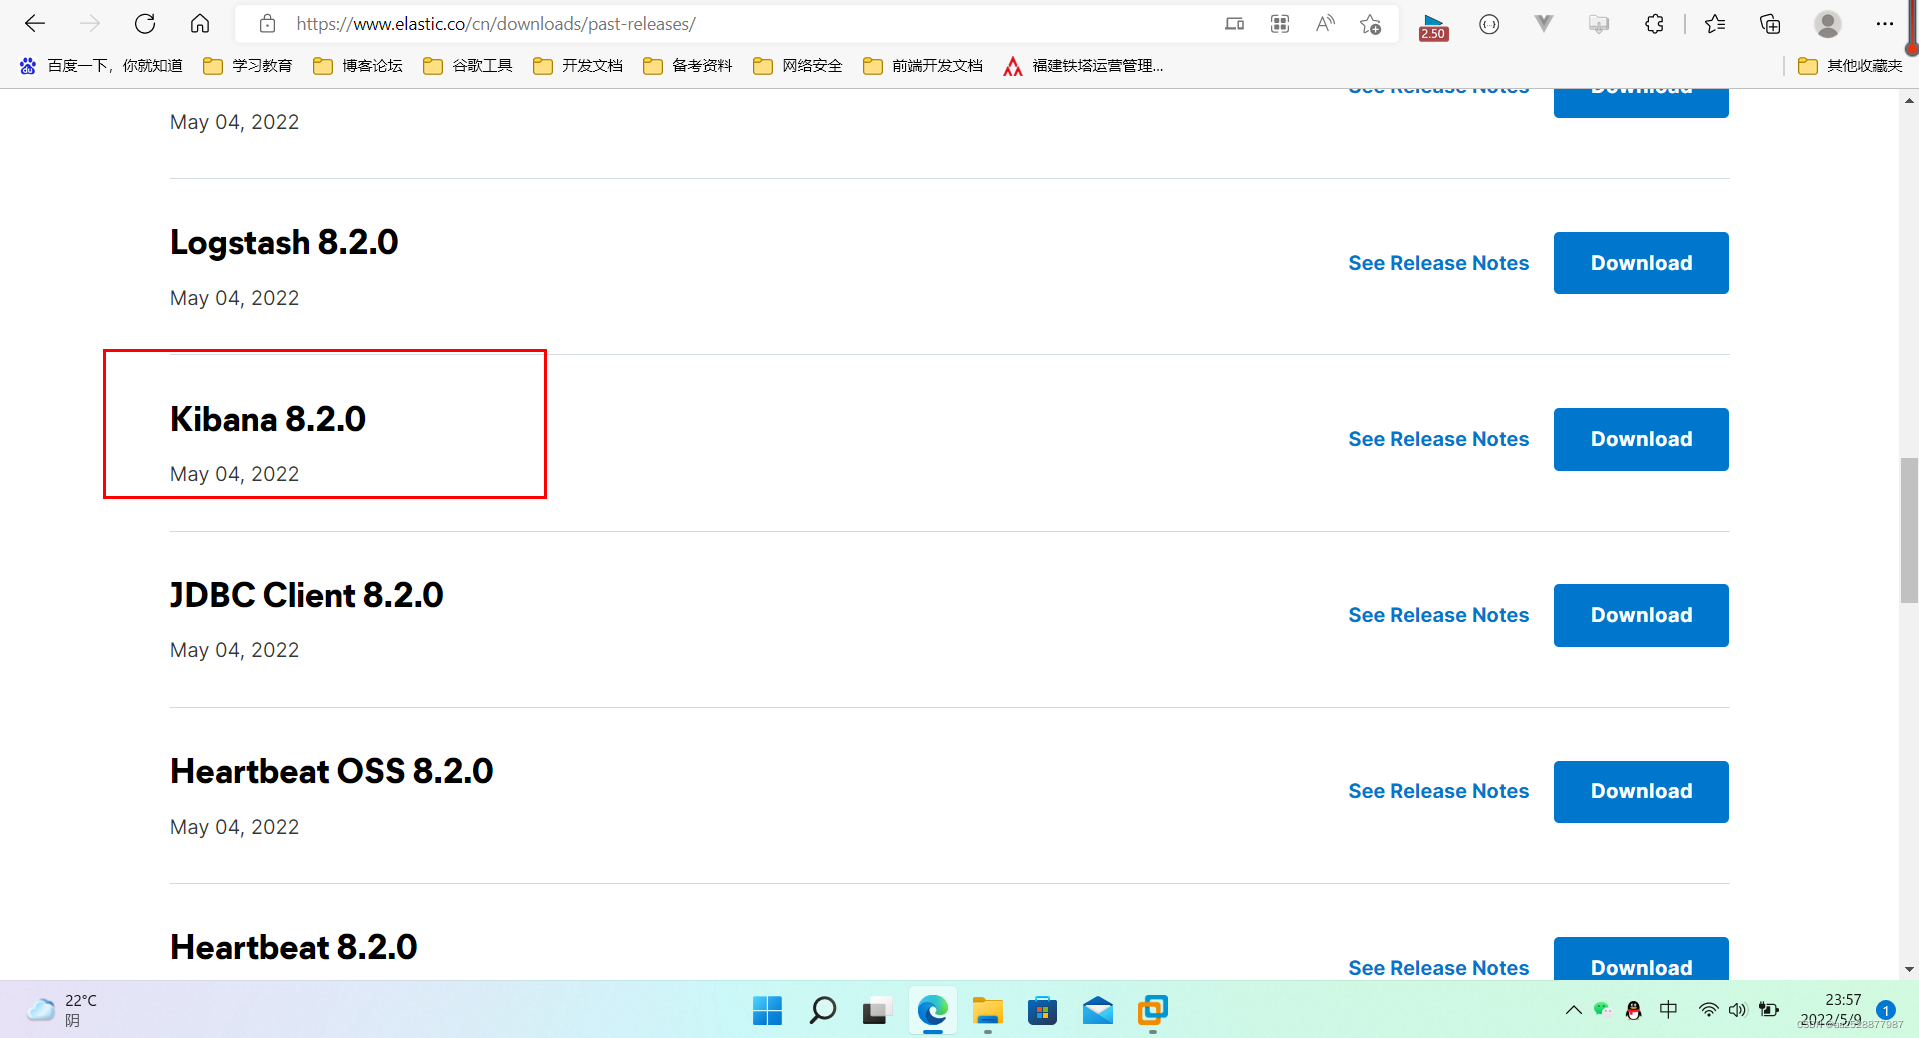This screenshot has width=1919, height=1038.
Task: Open Windows taskbar search
Action: (822, 1011)
